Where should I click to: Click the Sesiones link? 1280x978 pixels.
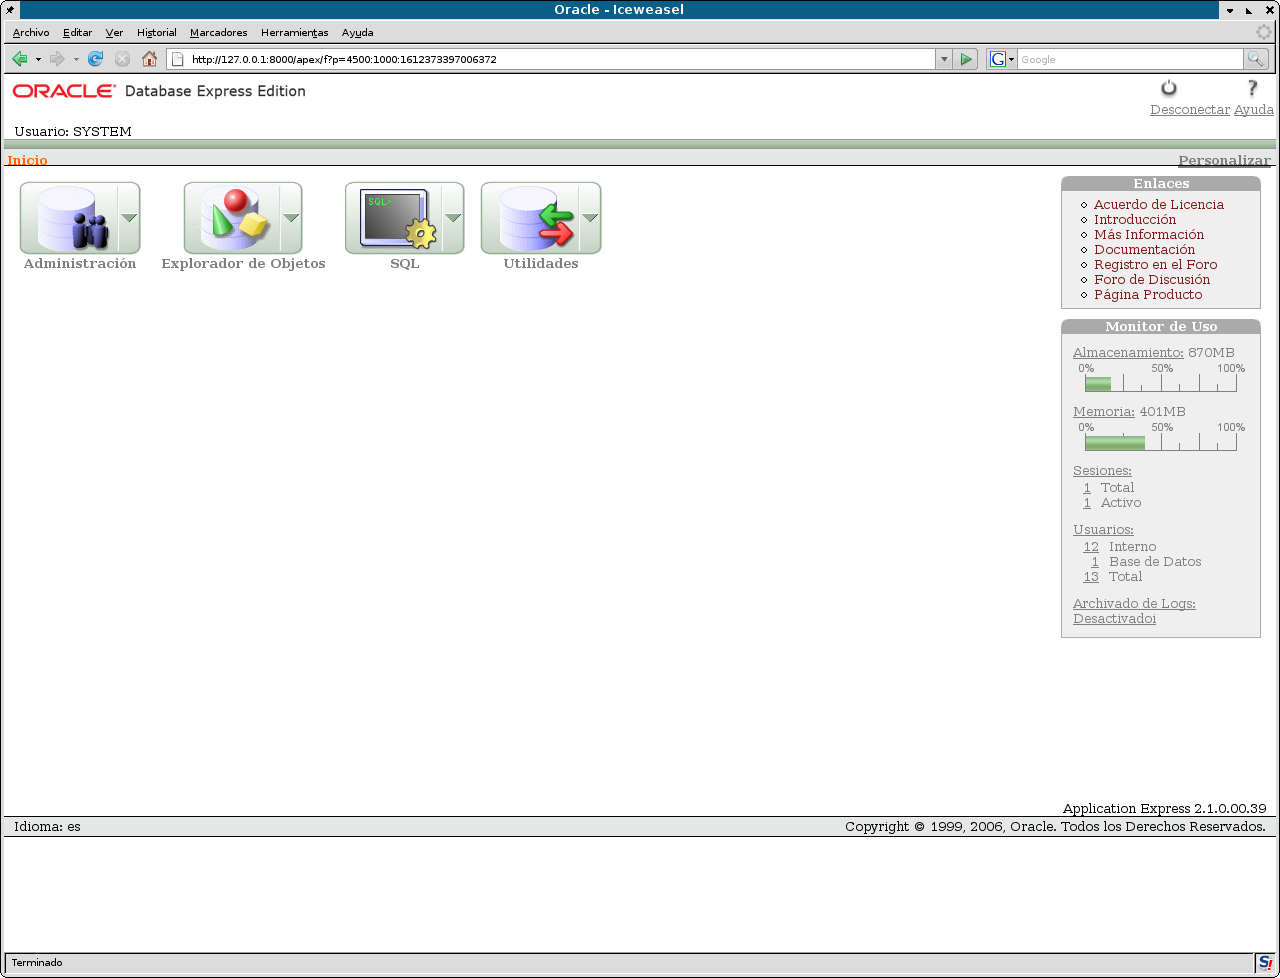coord(1102,470)
